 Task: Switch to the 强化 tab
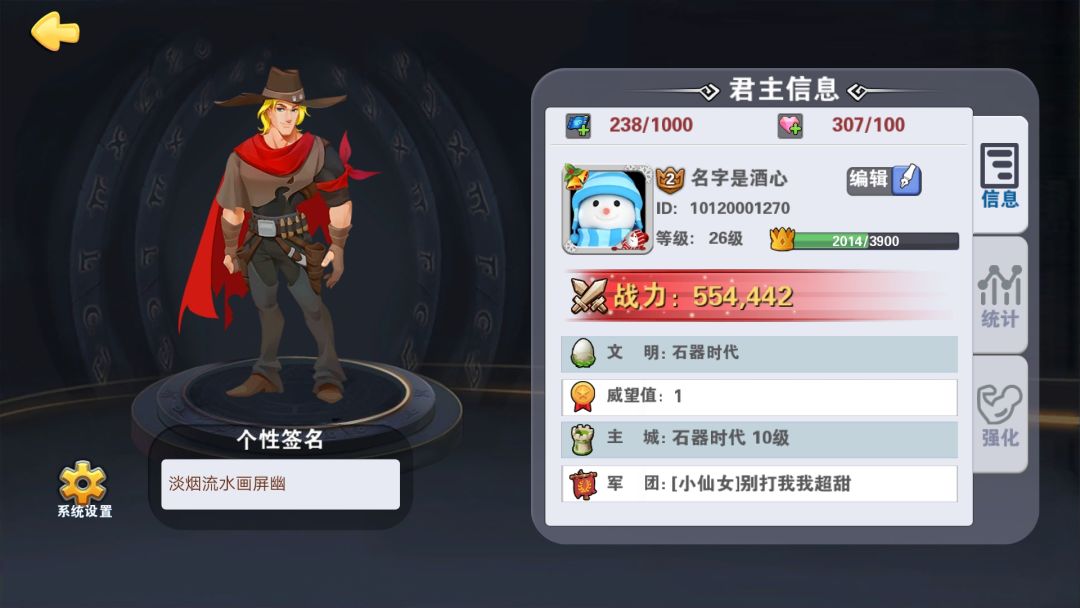pyautogui.click(x=999, y=415)
